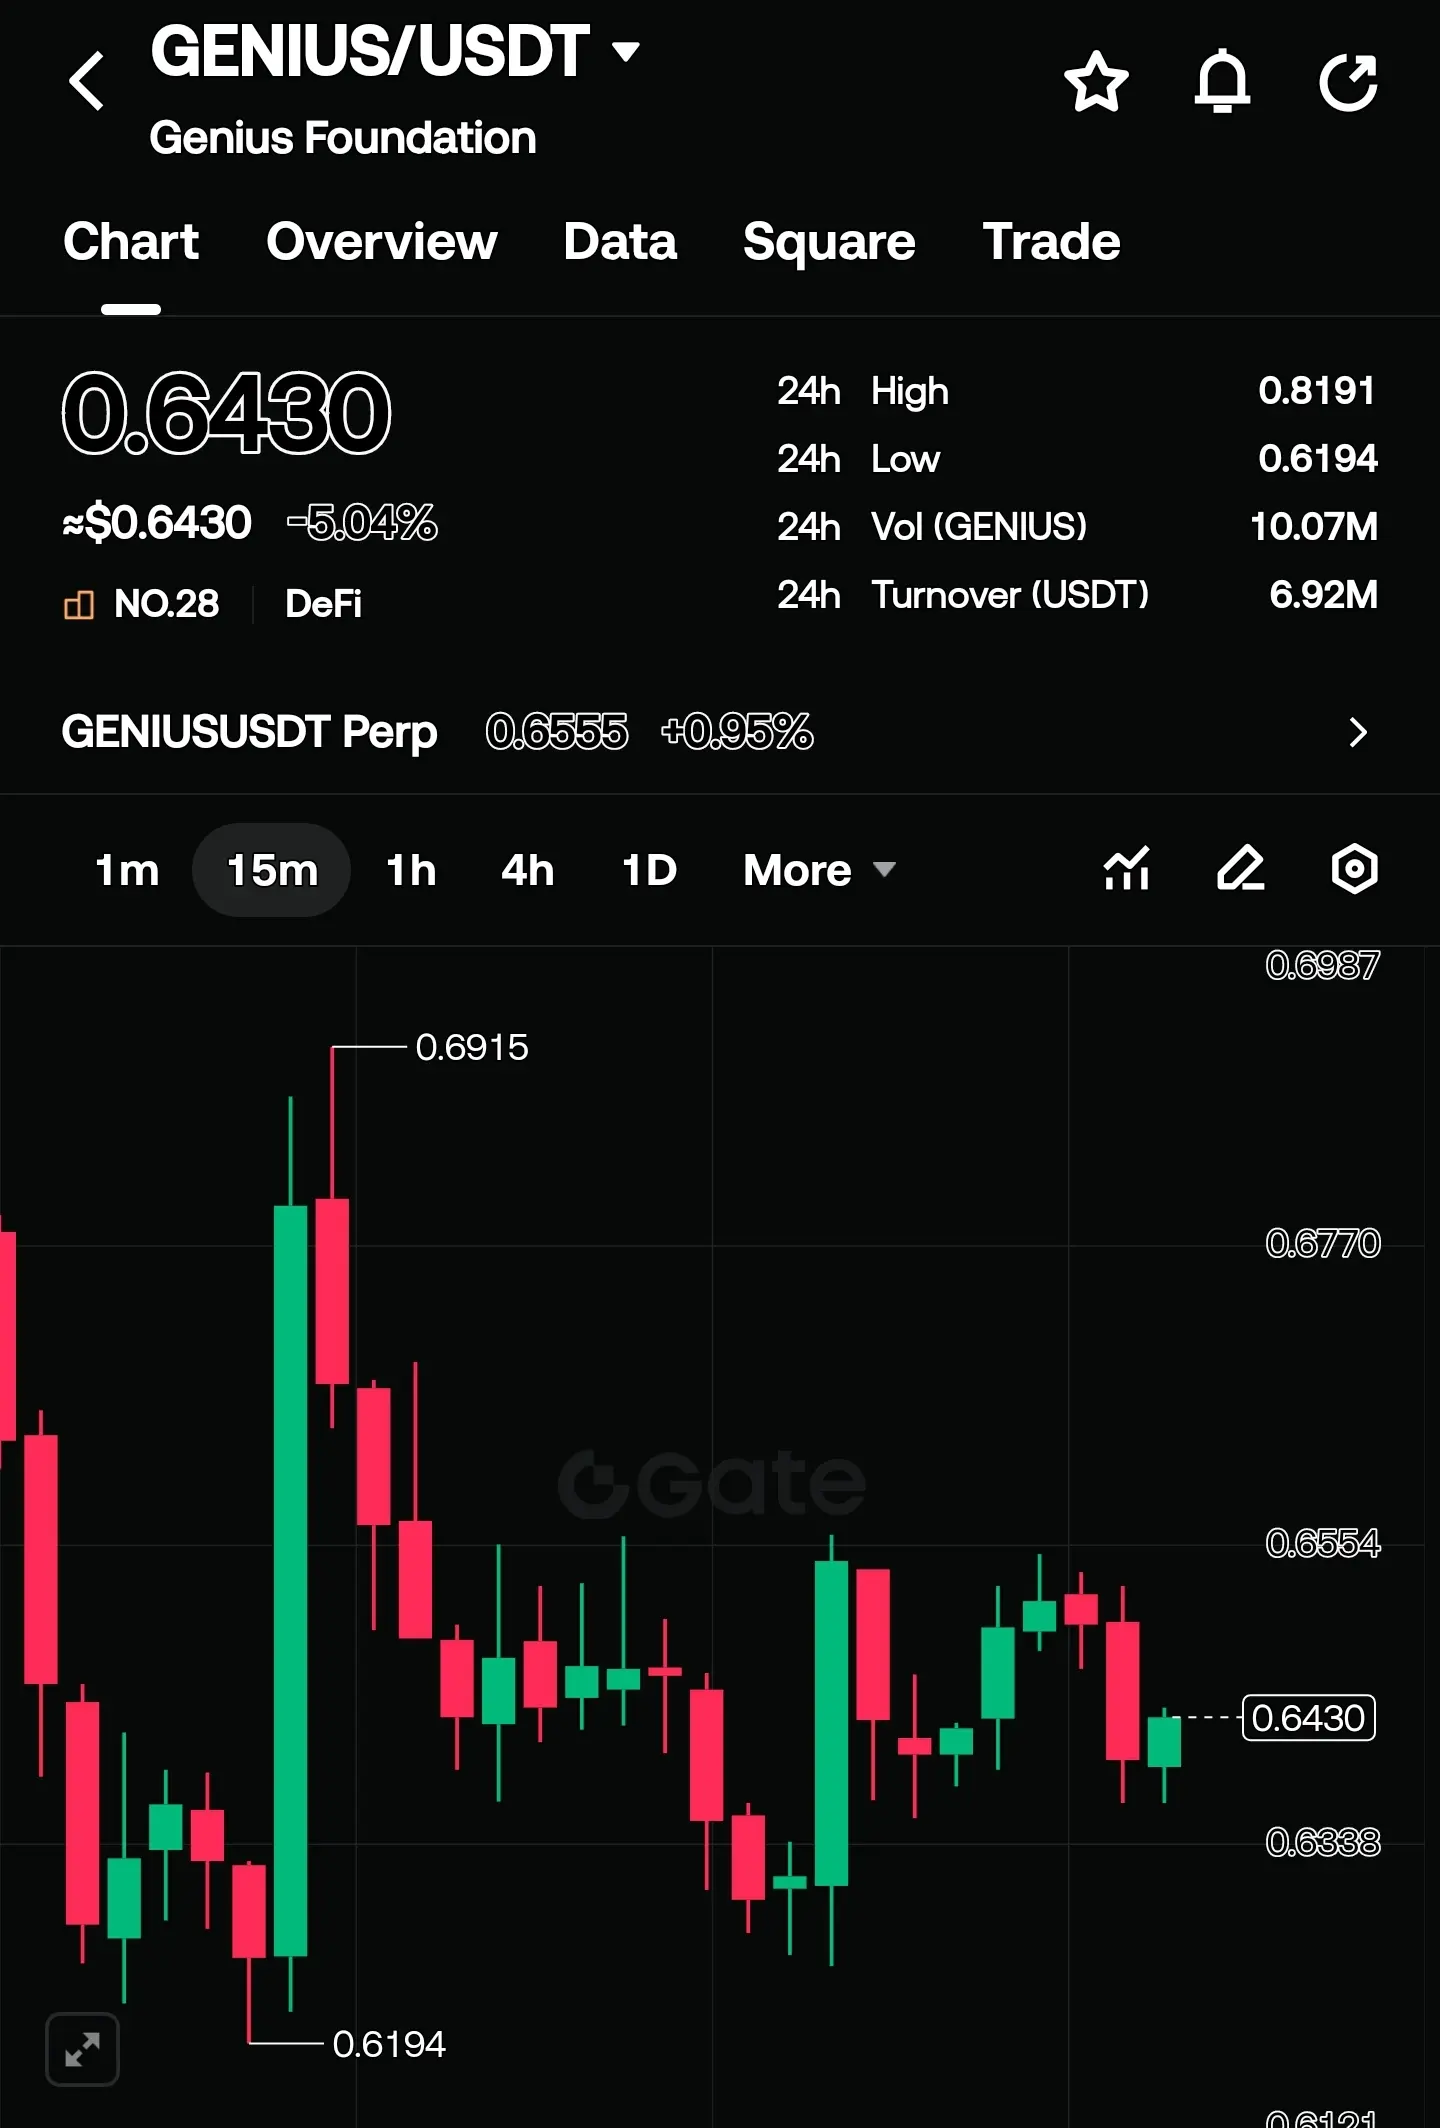Share the chart using the share icon
1440x2128 pixels.
[x=1349, y=81]
